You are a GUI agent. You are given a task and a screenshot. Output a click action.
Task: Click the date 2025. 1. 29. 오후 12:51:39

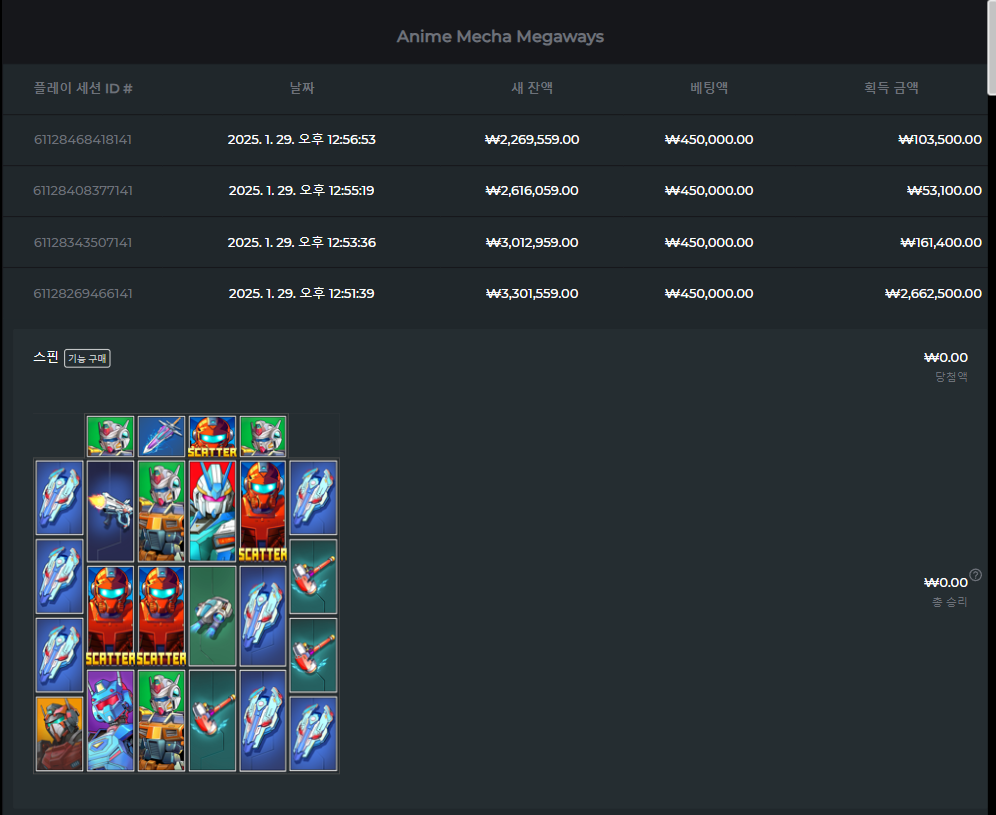[302, 293]
